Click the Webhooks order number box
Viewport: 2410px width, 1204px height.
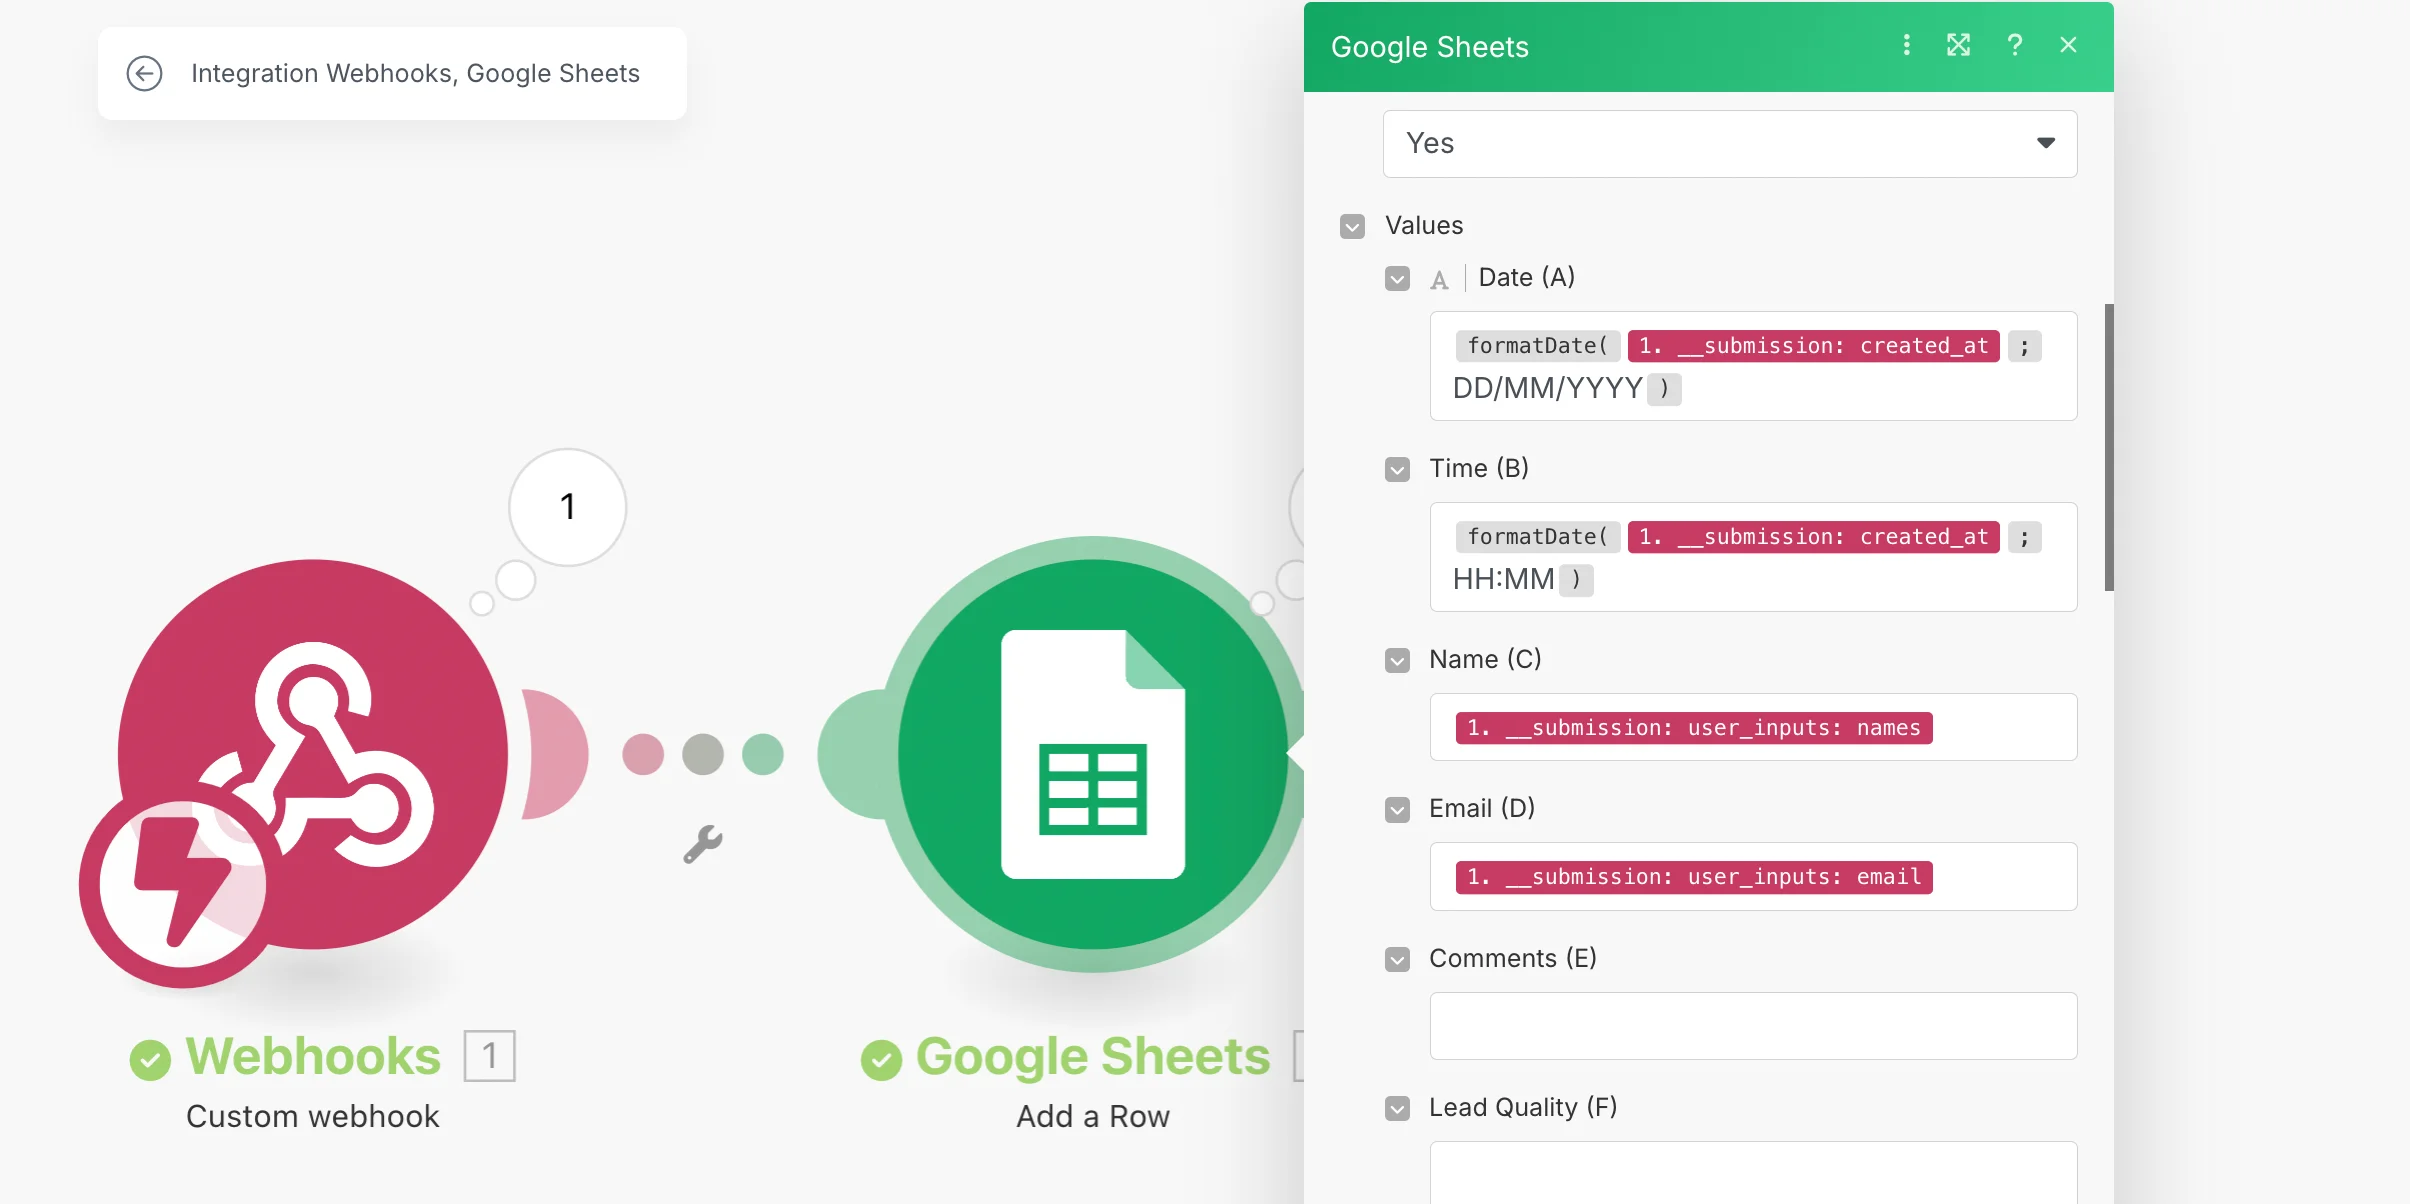[489, 1056]
